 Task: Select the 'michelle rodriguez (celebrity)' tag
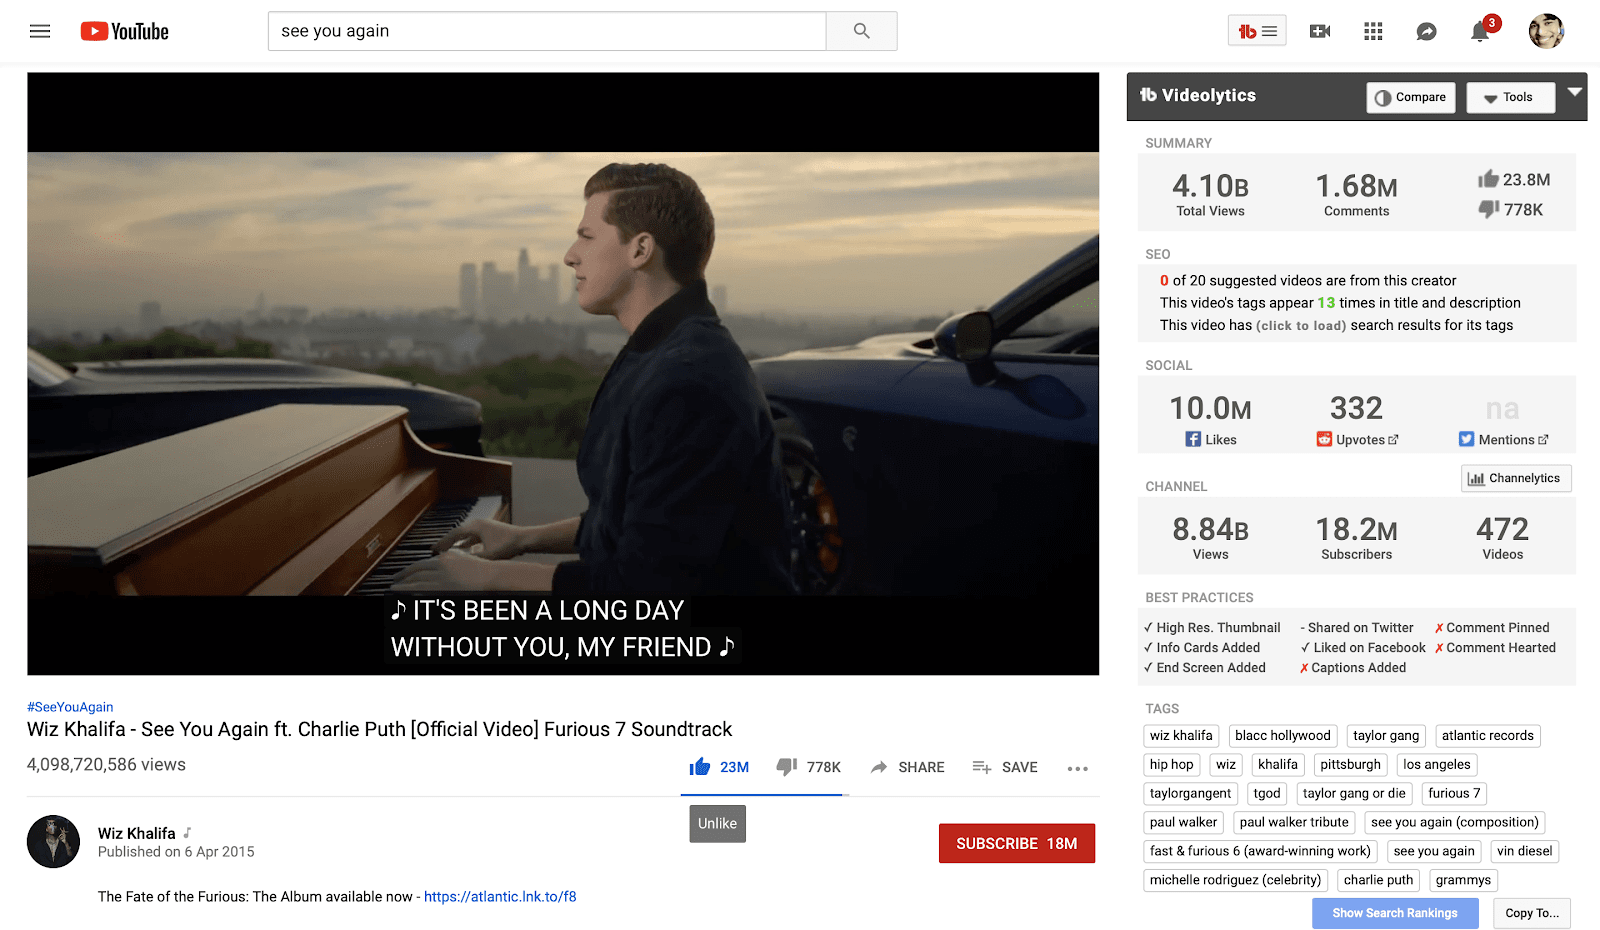[x=1236, y=881]
